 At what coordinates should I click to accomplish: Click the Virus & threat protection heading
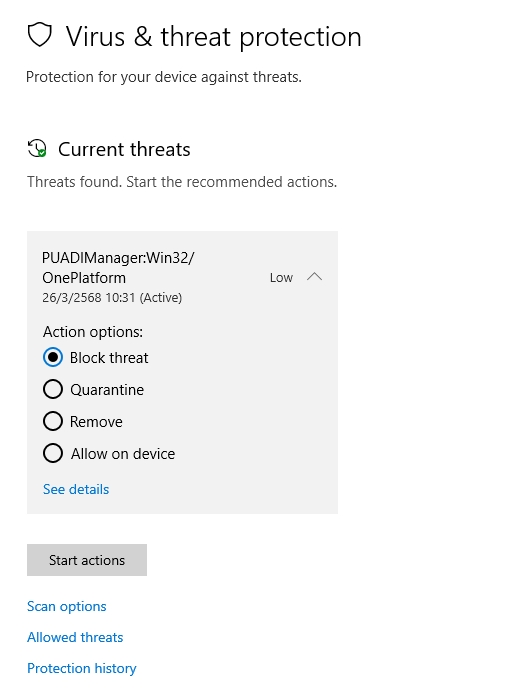(x=214, y=36)
